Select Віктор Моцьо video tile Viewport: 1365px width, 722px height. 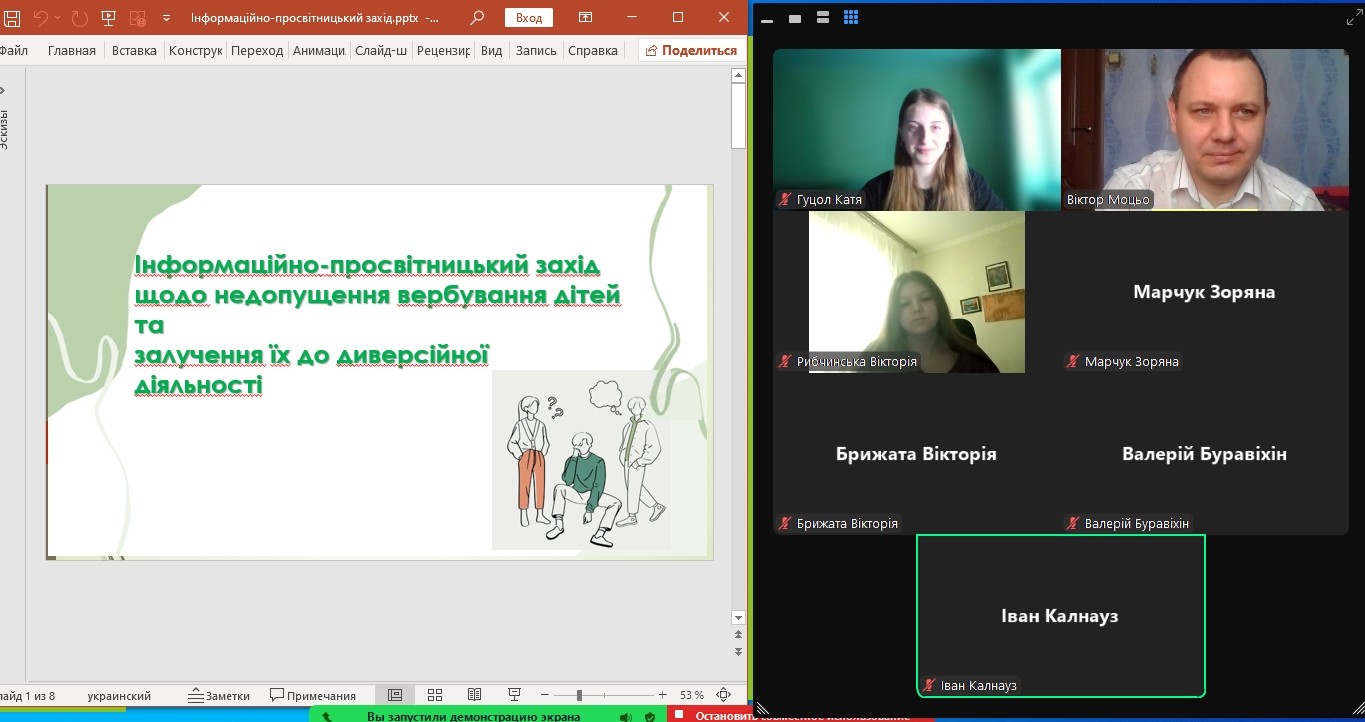tap(1205, 130)
